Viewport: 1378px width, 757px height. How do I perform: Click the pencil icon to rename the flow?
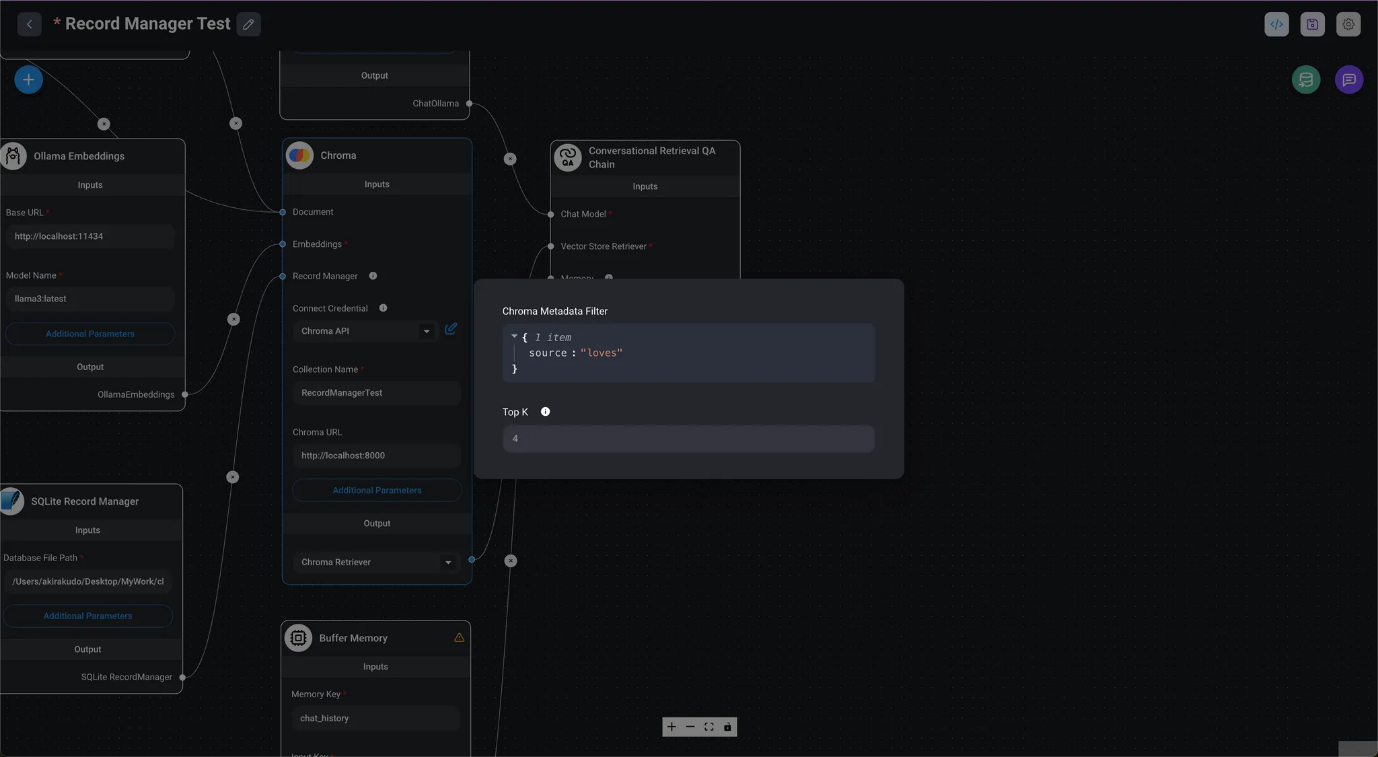[249, 24]
